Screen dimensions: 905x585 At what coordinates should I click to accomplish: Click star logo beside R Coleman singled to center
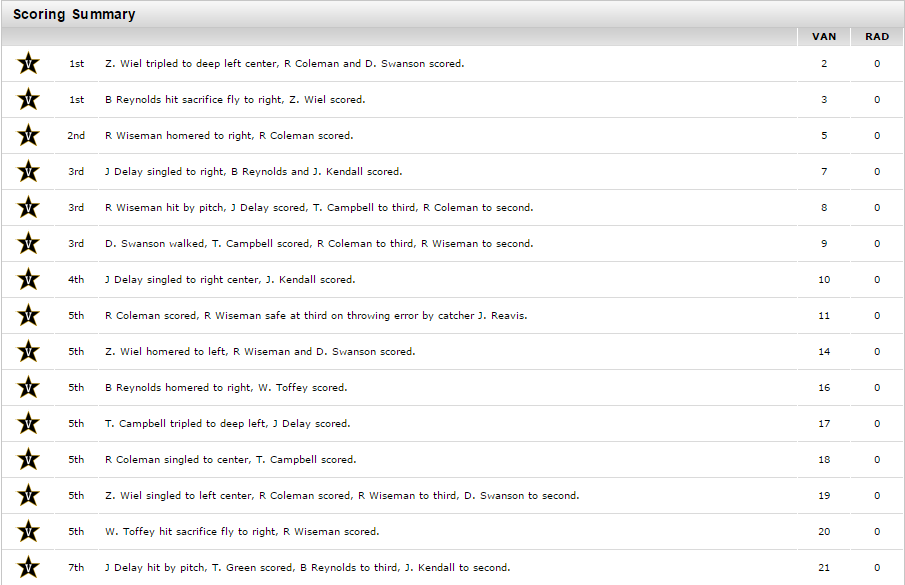click(28, 459)
